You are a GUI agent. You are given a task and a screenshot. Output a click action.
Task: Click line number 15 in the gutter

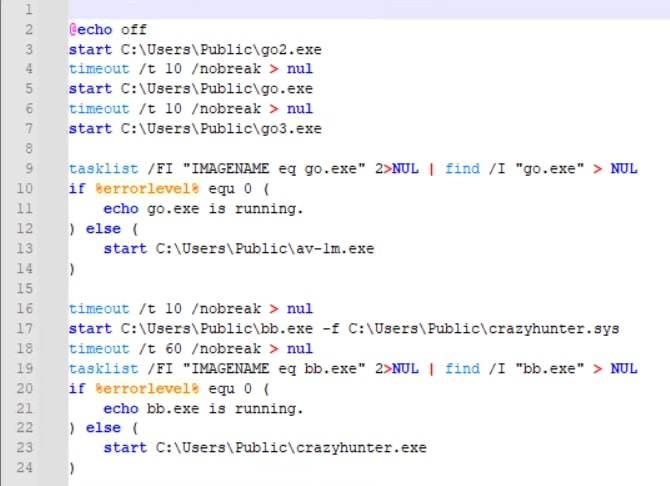pyautogui.click(x=27, y=289)
